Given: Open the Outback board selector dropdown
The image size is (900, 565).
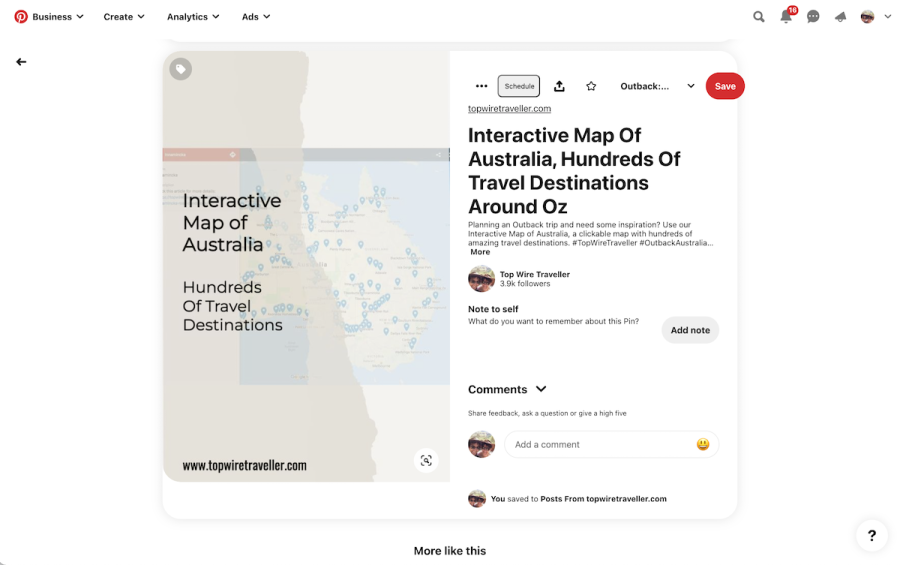Looking at the screenshot, I should [x=658, y=86].
